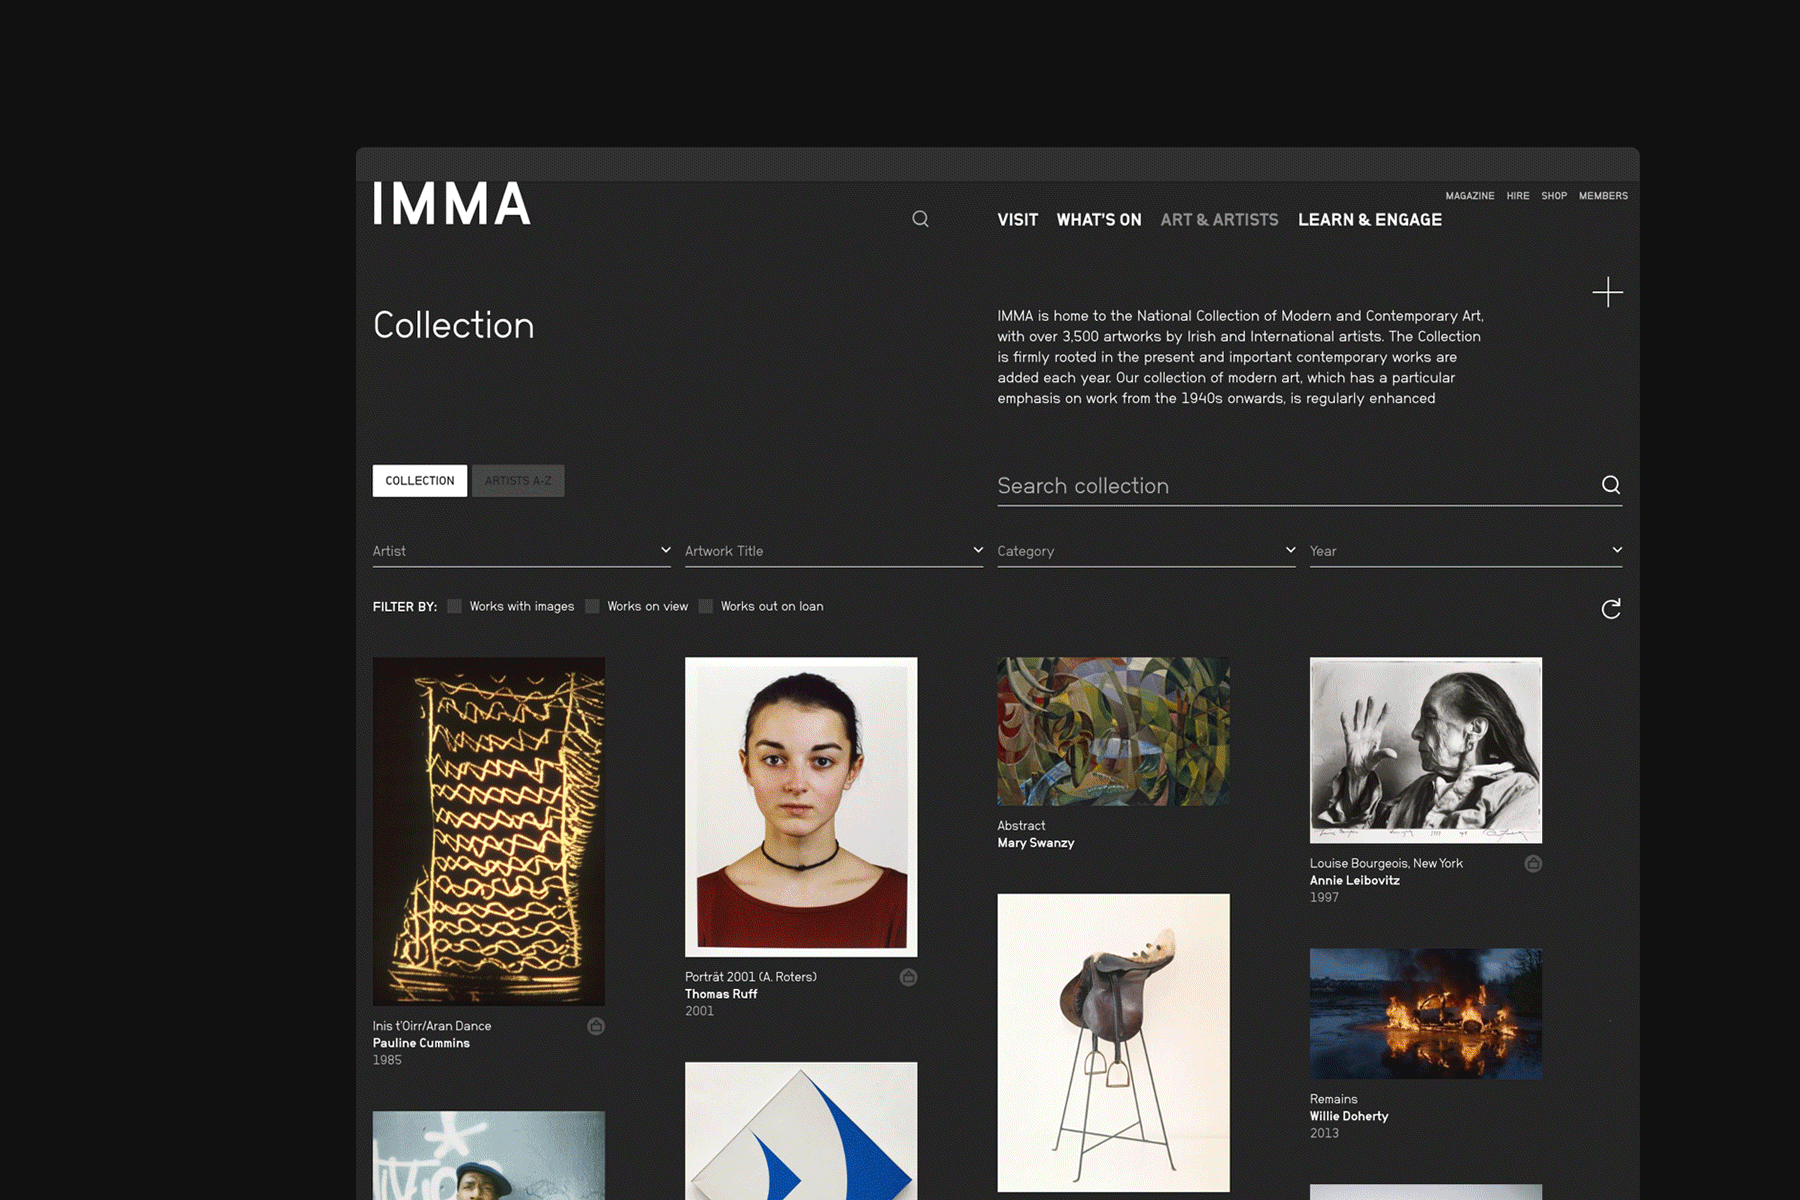Screen dimensions: 1800x1200
Task: Click artist name Pauline Cummins
Action: pos(421,1043)
